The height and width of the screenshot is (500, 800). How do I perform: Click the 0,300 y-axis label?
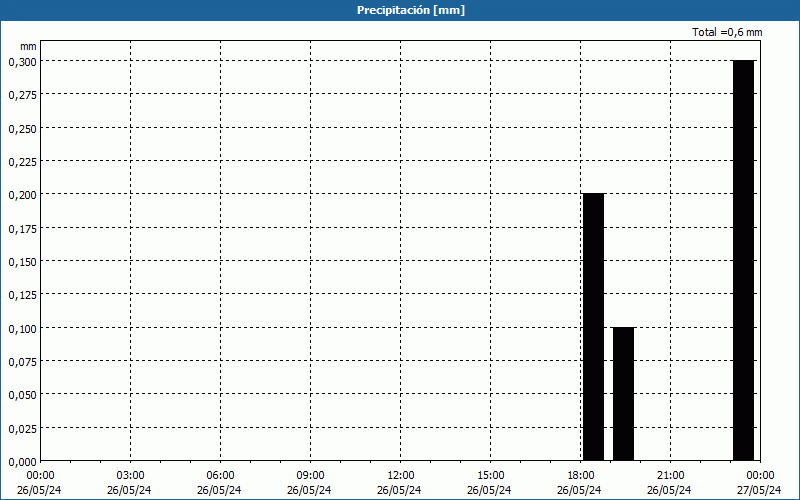pos(22,62)
